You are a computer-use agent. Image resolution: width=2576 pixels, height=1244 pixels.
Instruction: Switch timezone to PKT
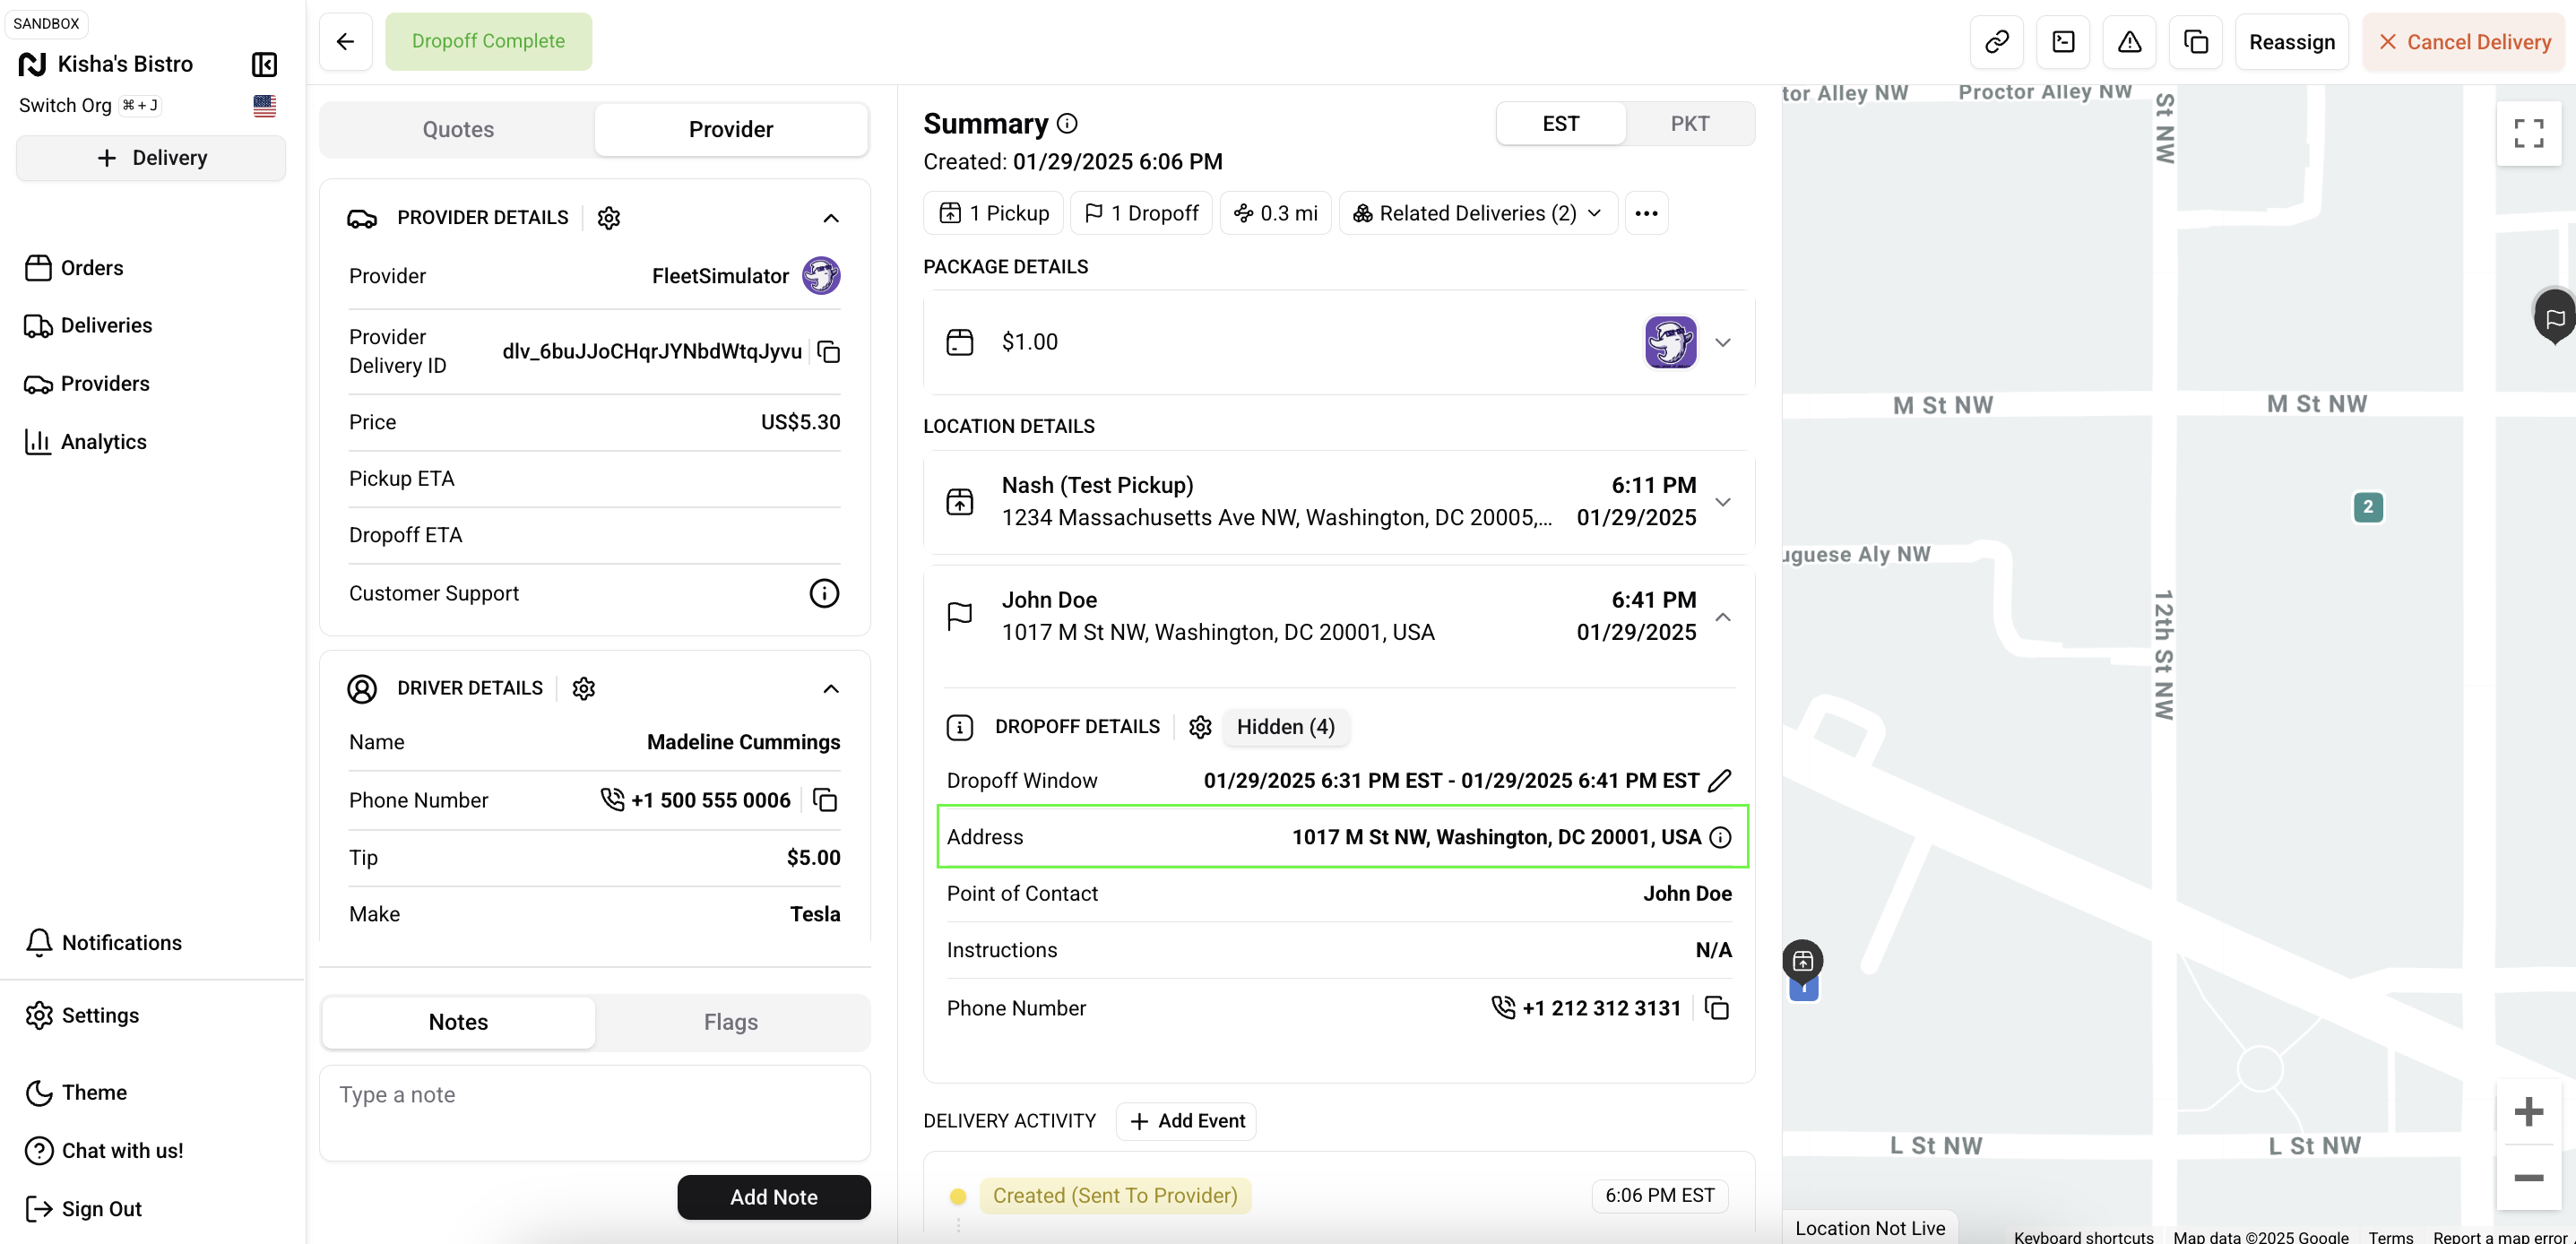(1689, 124)
